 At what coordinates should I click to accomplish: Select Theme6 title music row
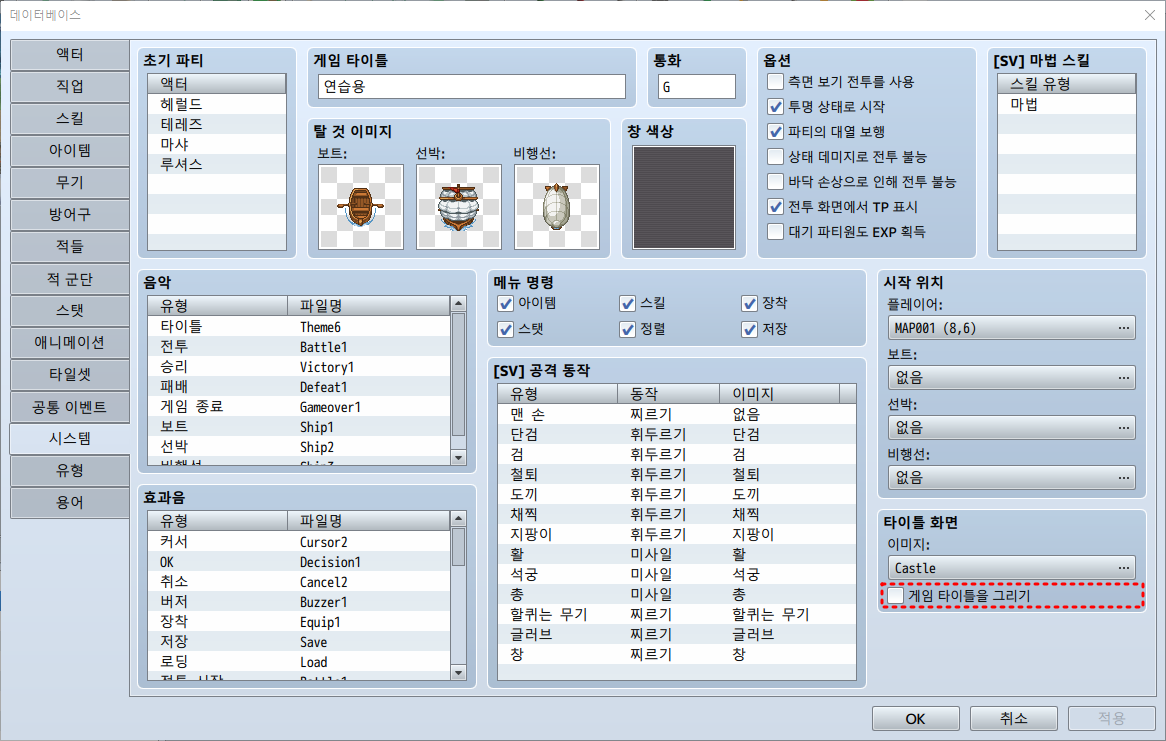click(x=300, y=327)
